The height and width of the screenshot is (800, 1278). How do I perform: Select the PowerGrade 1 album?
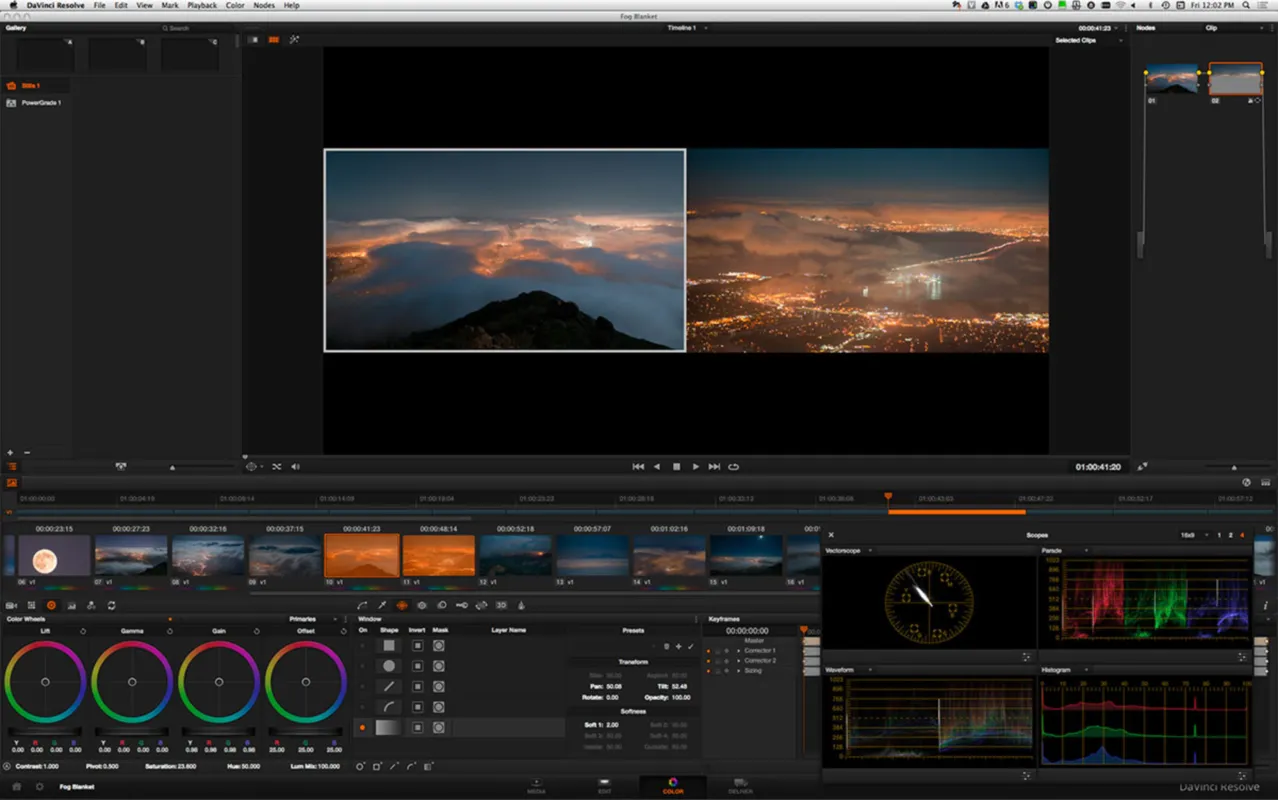41,103
